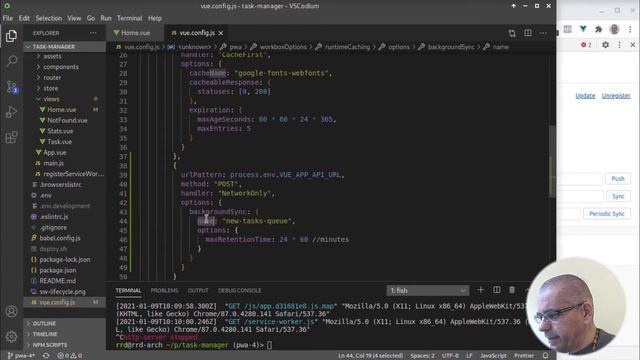Create a new terminal with plus icon
640x360 pixels.
(480, 290)
